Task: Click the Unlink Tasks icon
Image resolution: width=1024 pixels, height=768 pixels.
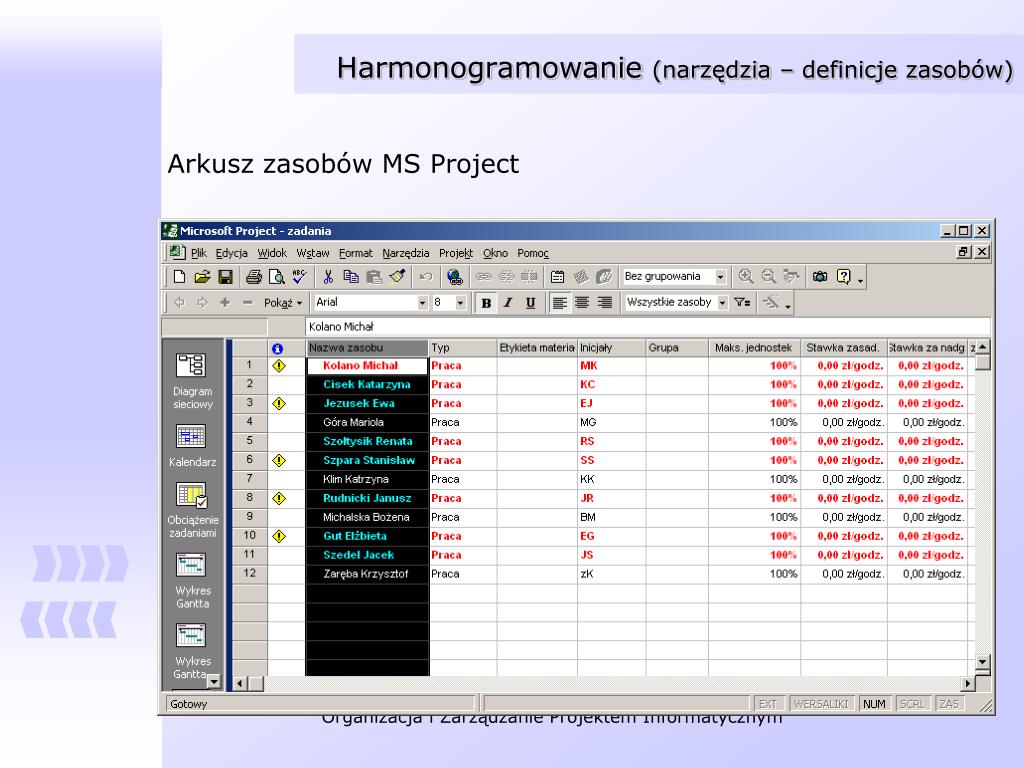Action: pos(506,277)
